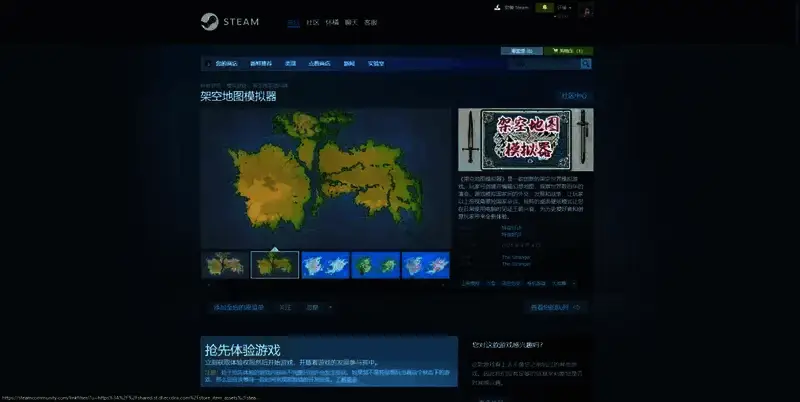Select the fifth thumbnail with pink islands
Viewport: 800px width, 402px height.
pyautogui.click(x=426, y=265)
